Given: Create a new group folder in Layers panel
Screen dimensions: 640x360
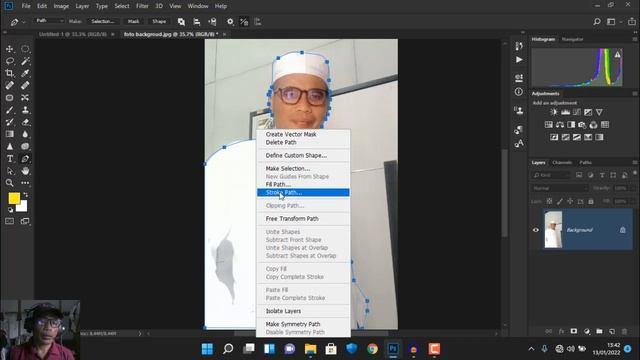Looking at the screenshot, I should 599,331.
